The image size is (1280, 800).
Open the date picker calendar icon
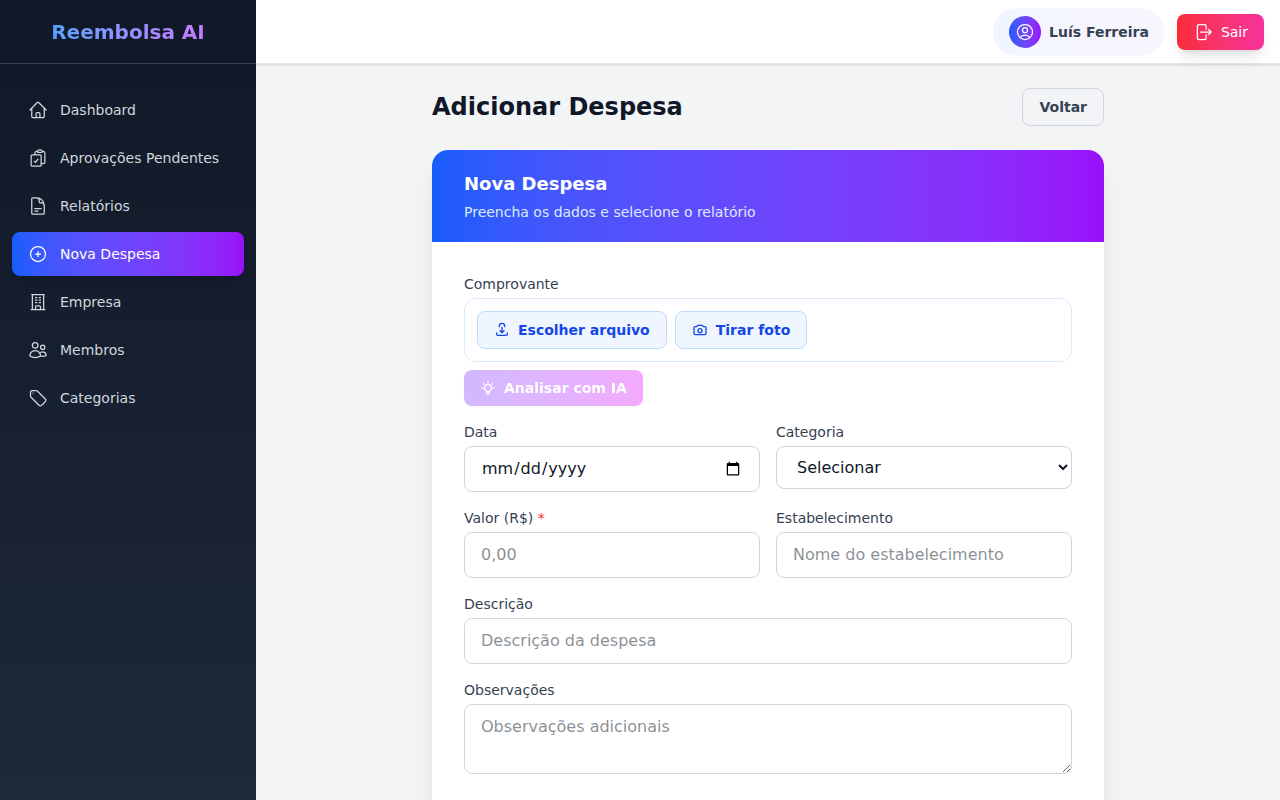click(733, 469)
